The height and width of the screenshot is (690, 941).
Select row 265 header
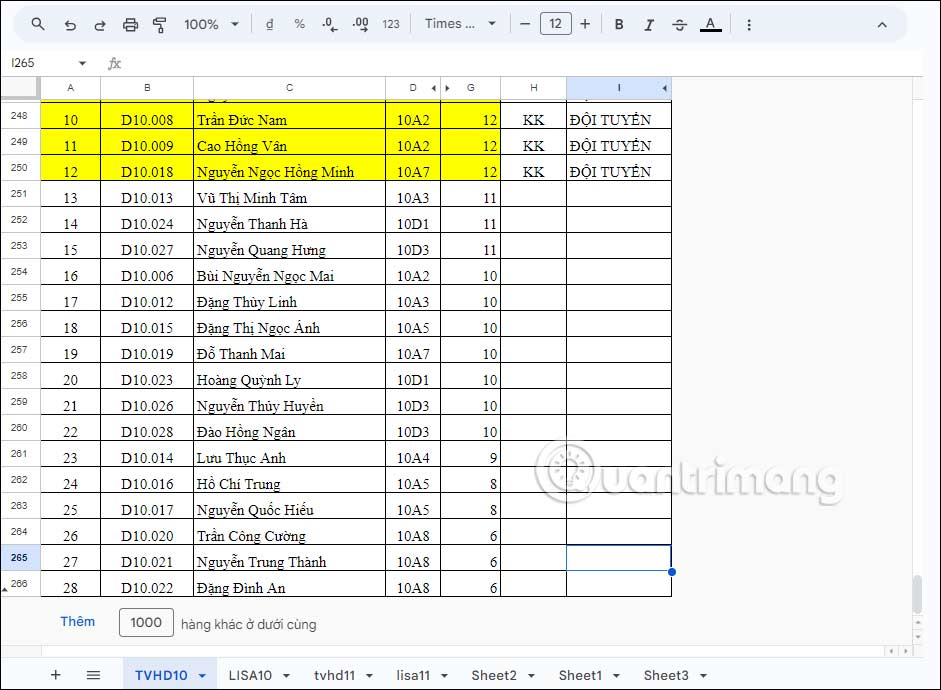point(20,557)
